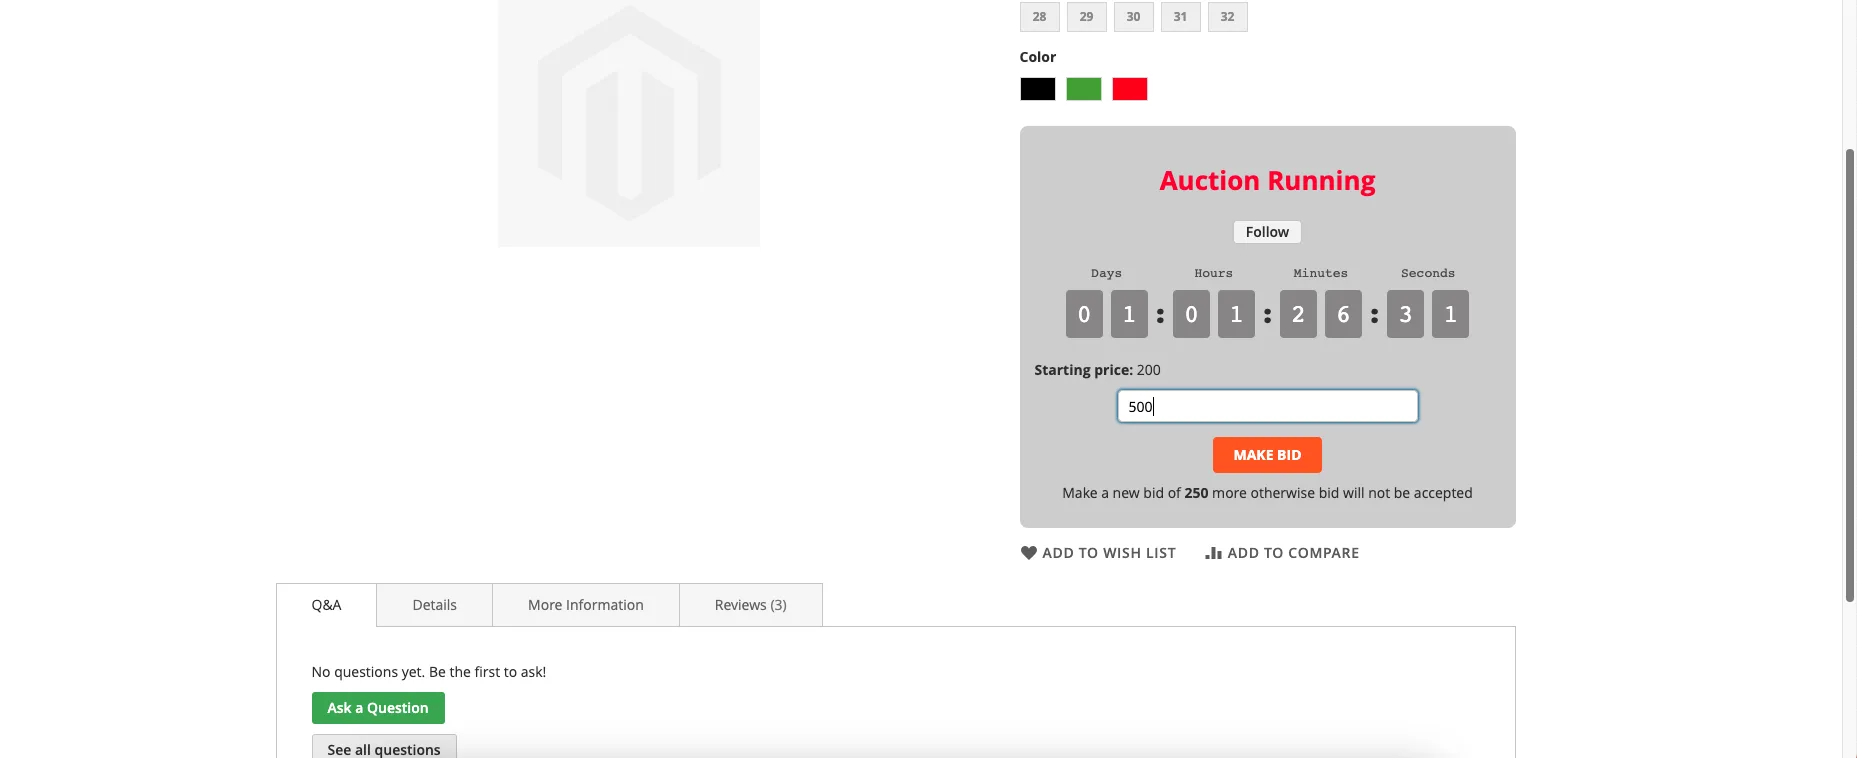Image resolution: width=1857 pixels, height=758 pixels.
Task: Choose the green color swatch
Action: 1084,89
